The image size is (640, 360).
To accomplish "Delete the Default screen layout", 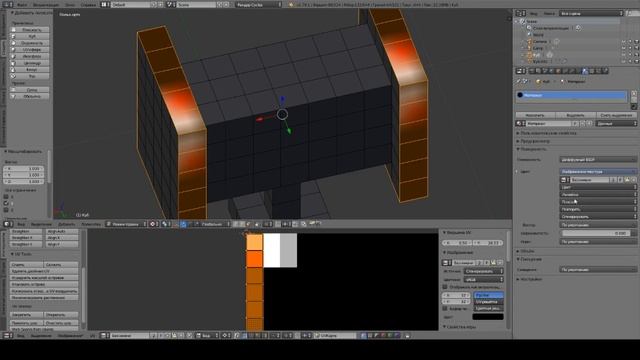I will tap(161, 4).
